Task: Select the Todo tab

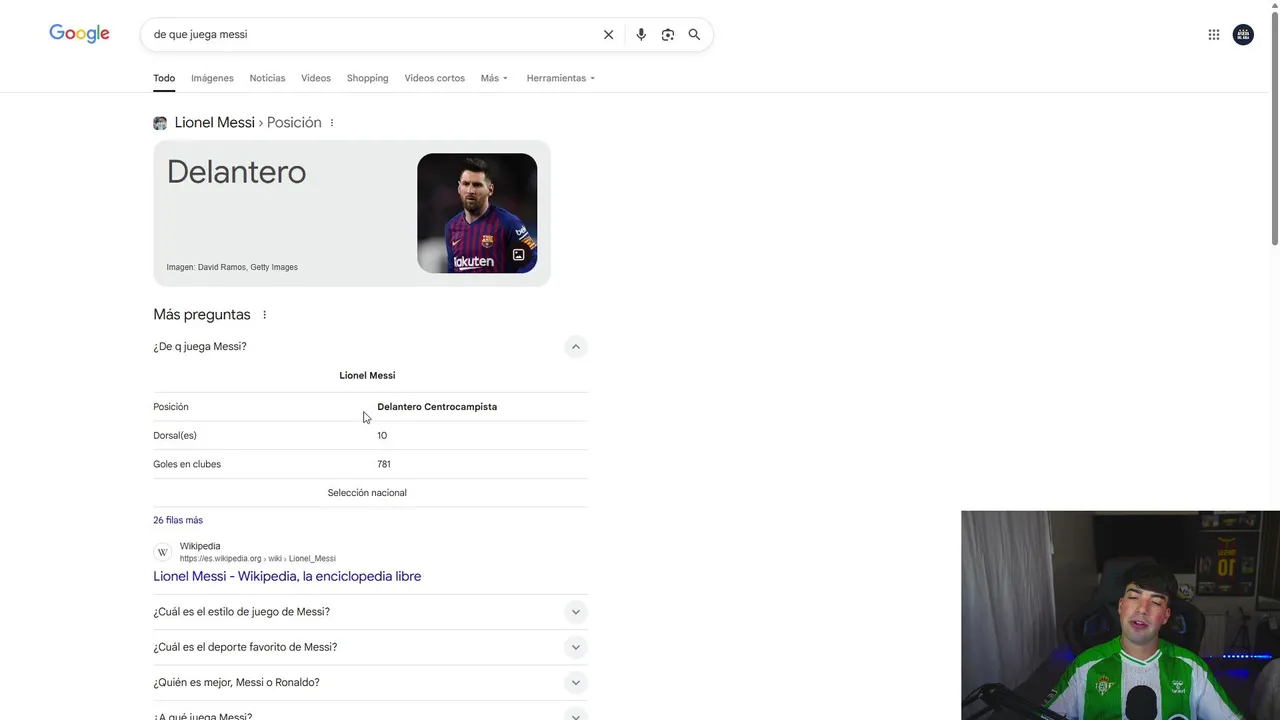Action: coord(164,78)
